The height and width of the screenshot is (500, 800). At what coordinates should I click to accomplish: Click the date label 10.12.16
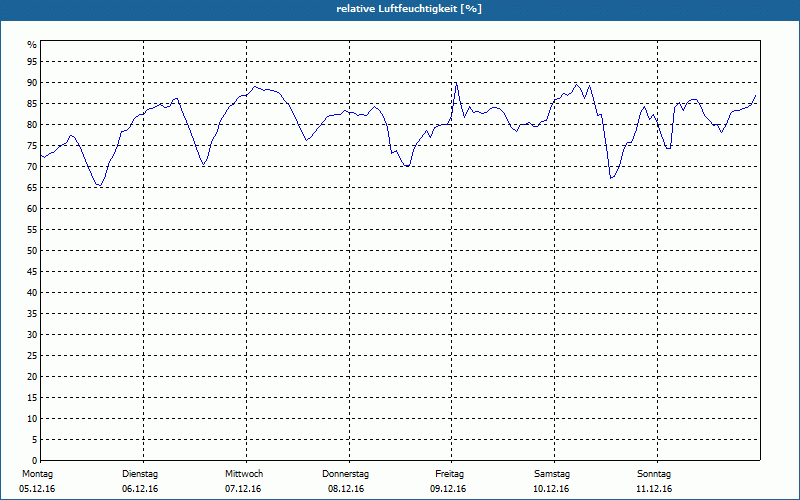(551, 489)
